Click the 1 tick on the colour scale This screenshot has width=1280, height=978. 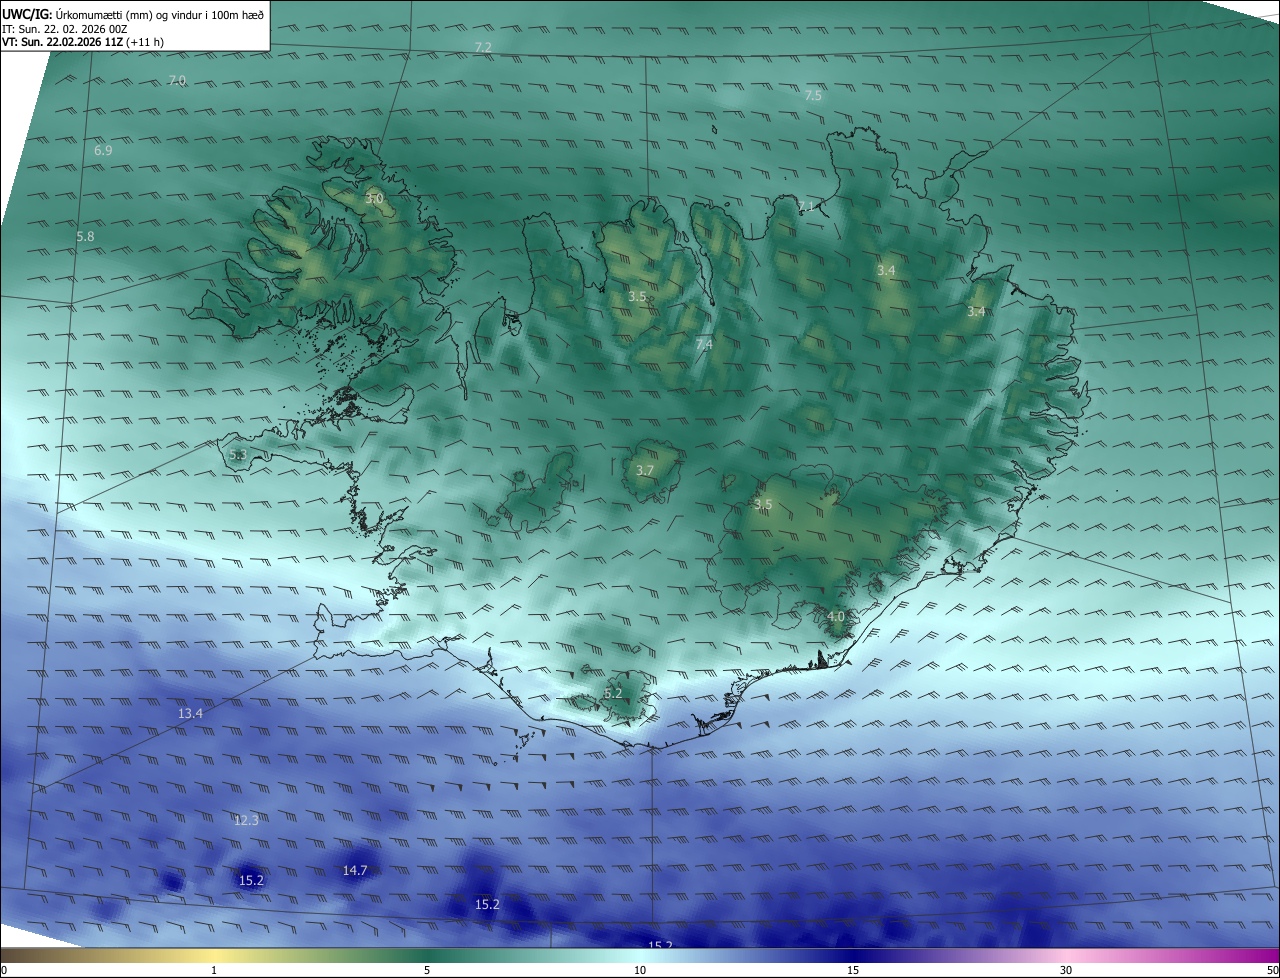coord(214,971)
